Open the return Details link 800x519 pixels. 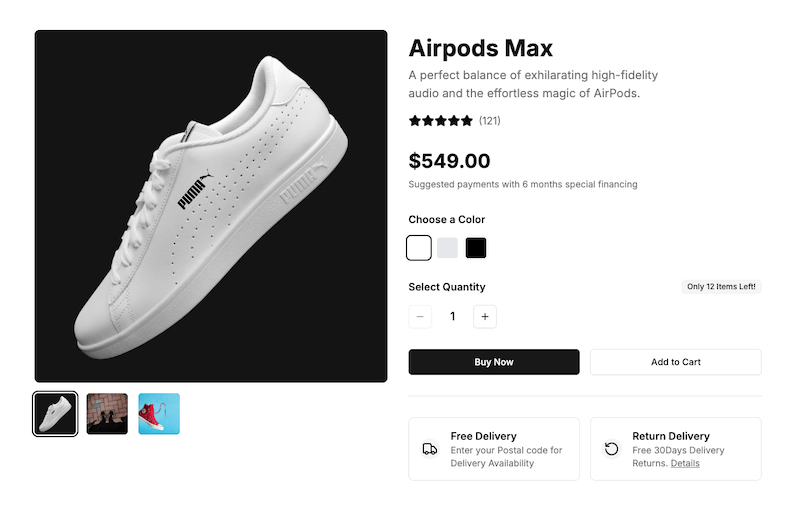pyautogui.click(x=685, y=463)
